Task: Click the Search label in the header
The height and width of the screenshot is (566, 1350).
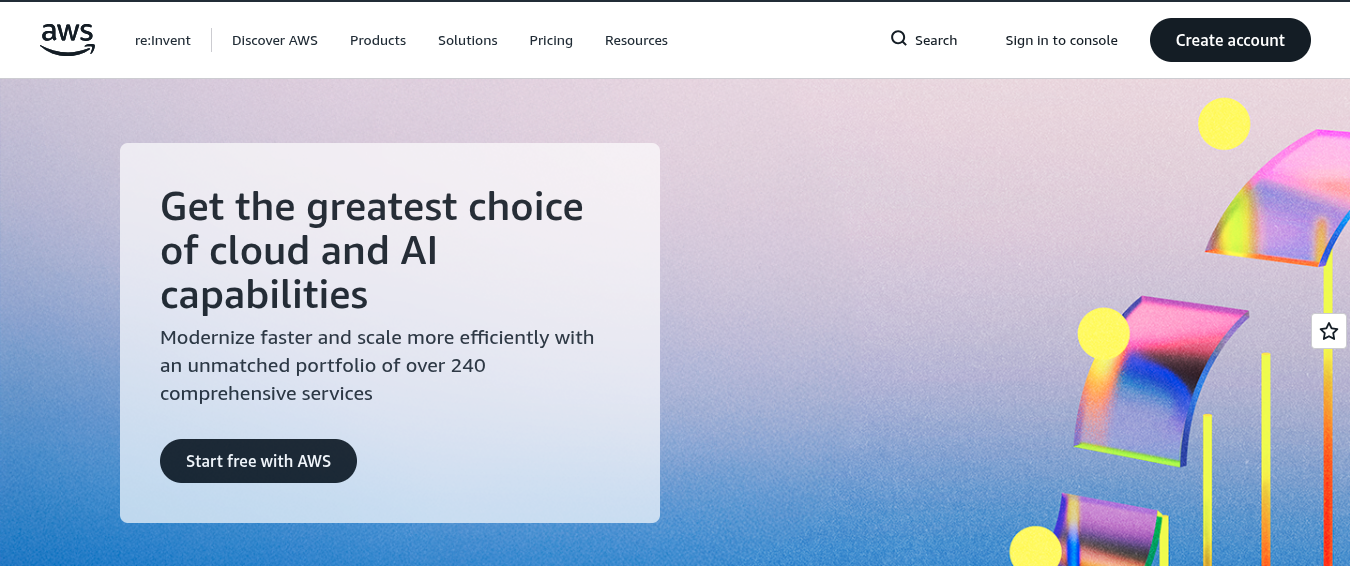Action: (x=936, y=41)
